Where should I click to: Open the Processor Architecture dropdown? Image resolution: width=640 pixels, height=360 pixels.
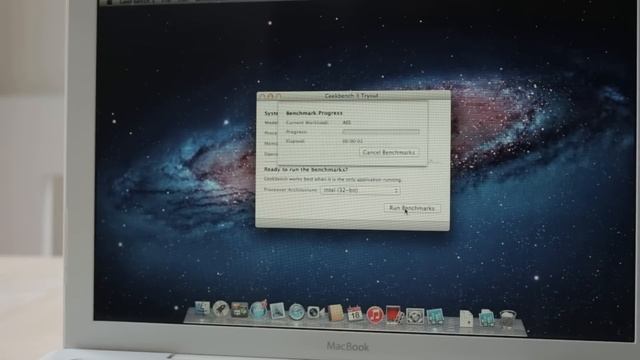pos(360,190)
